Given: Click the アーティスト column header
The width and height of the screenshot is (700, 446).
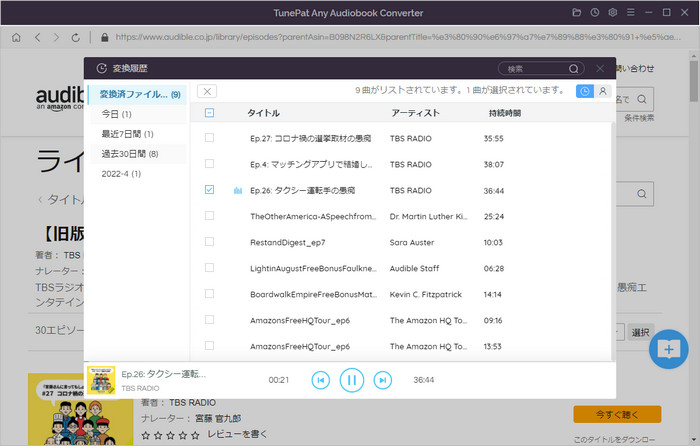Looking at the screenshot, I should point(415,113).
